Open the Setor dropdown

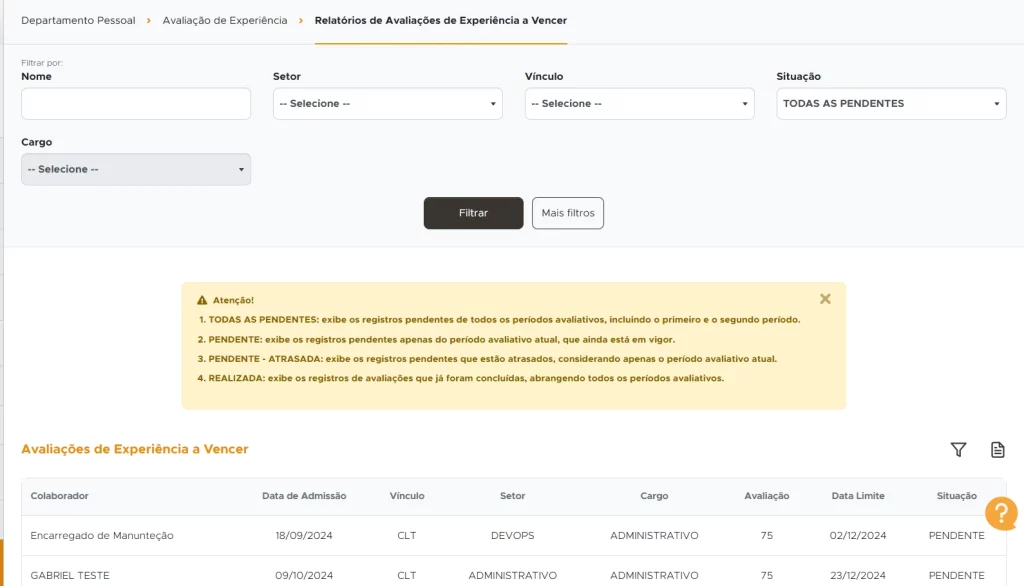pyautogui.click(x=387, y=104)
